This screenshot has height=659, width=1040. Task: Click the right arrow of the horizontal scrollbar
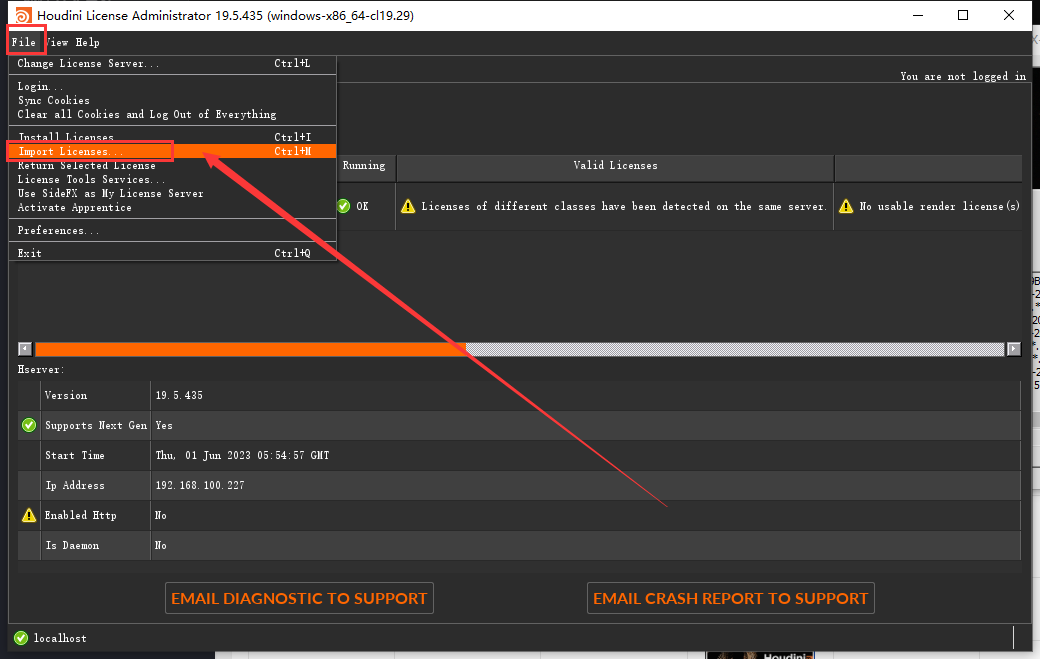click(x=1012, y=348)
